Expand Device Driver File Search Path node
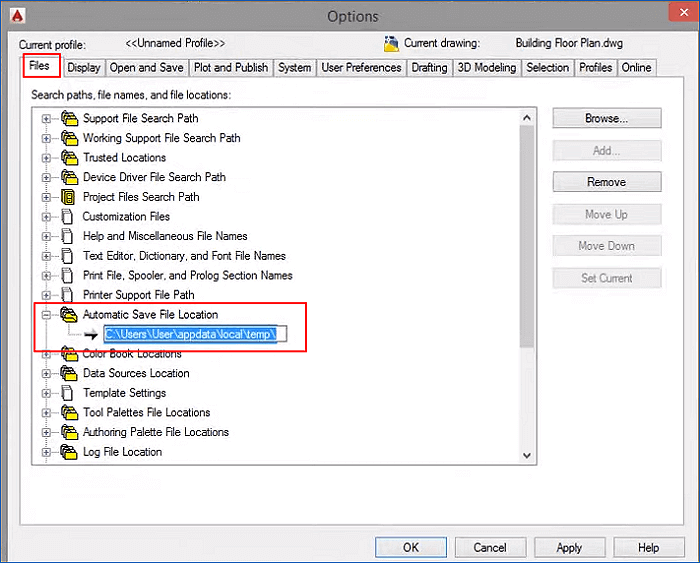This screenshot has height=563, width=700. click(46, 177)
